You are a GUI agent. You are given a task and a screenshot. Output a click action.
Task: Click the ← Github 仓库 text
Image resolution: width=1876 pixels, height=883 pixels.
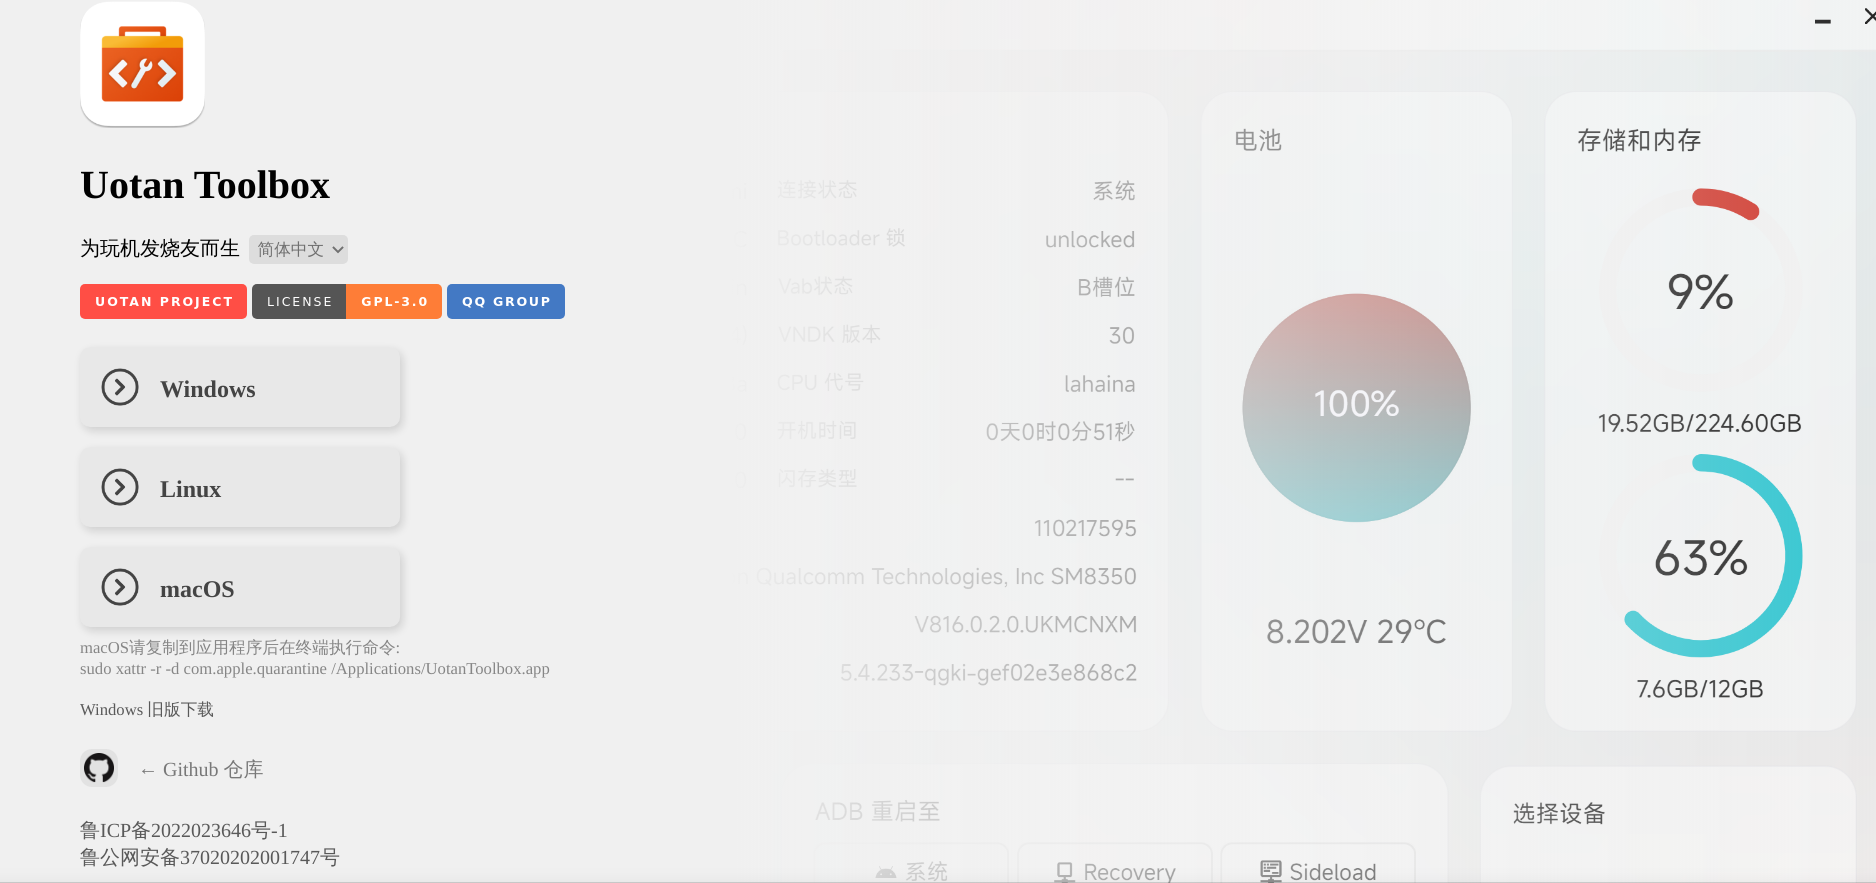tap(201, 769)
